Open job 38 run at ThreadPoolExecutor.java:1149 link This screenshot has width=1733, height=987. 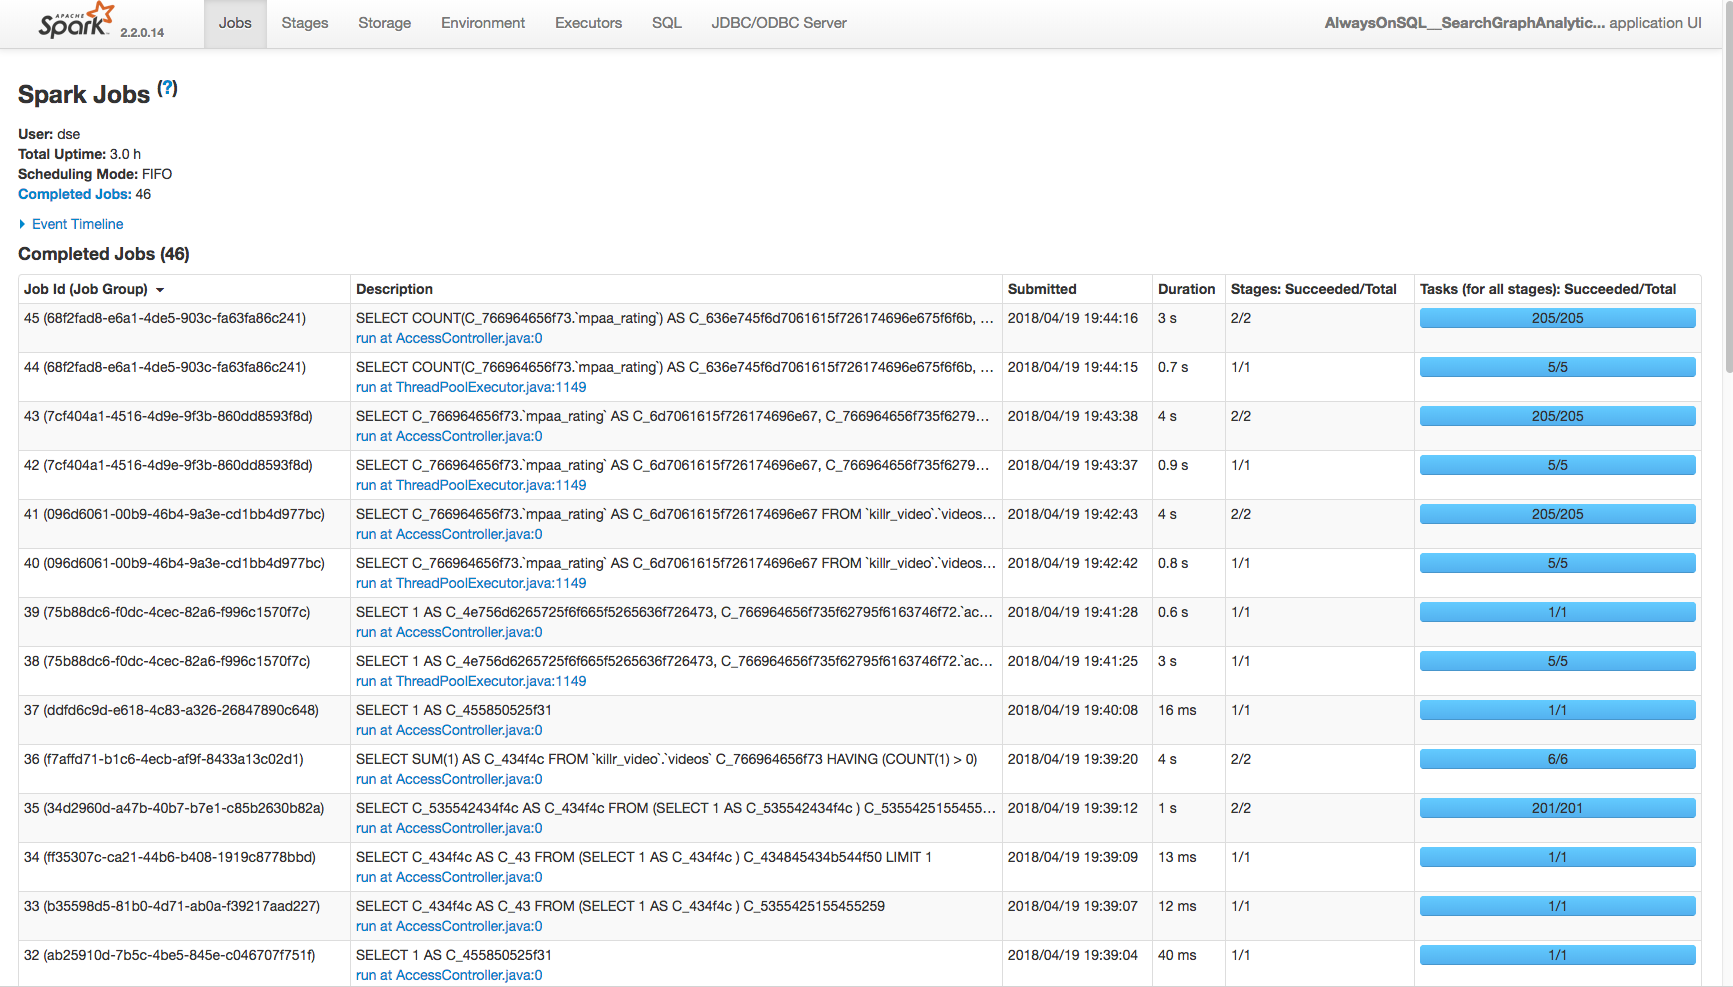point(471,681)
